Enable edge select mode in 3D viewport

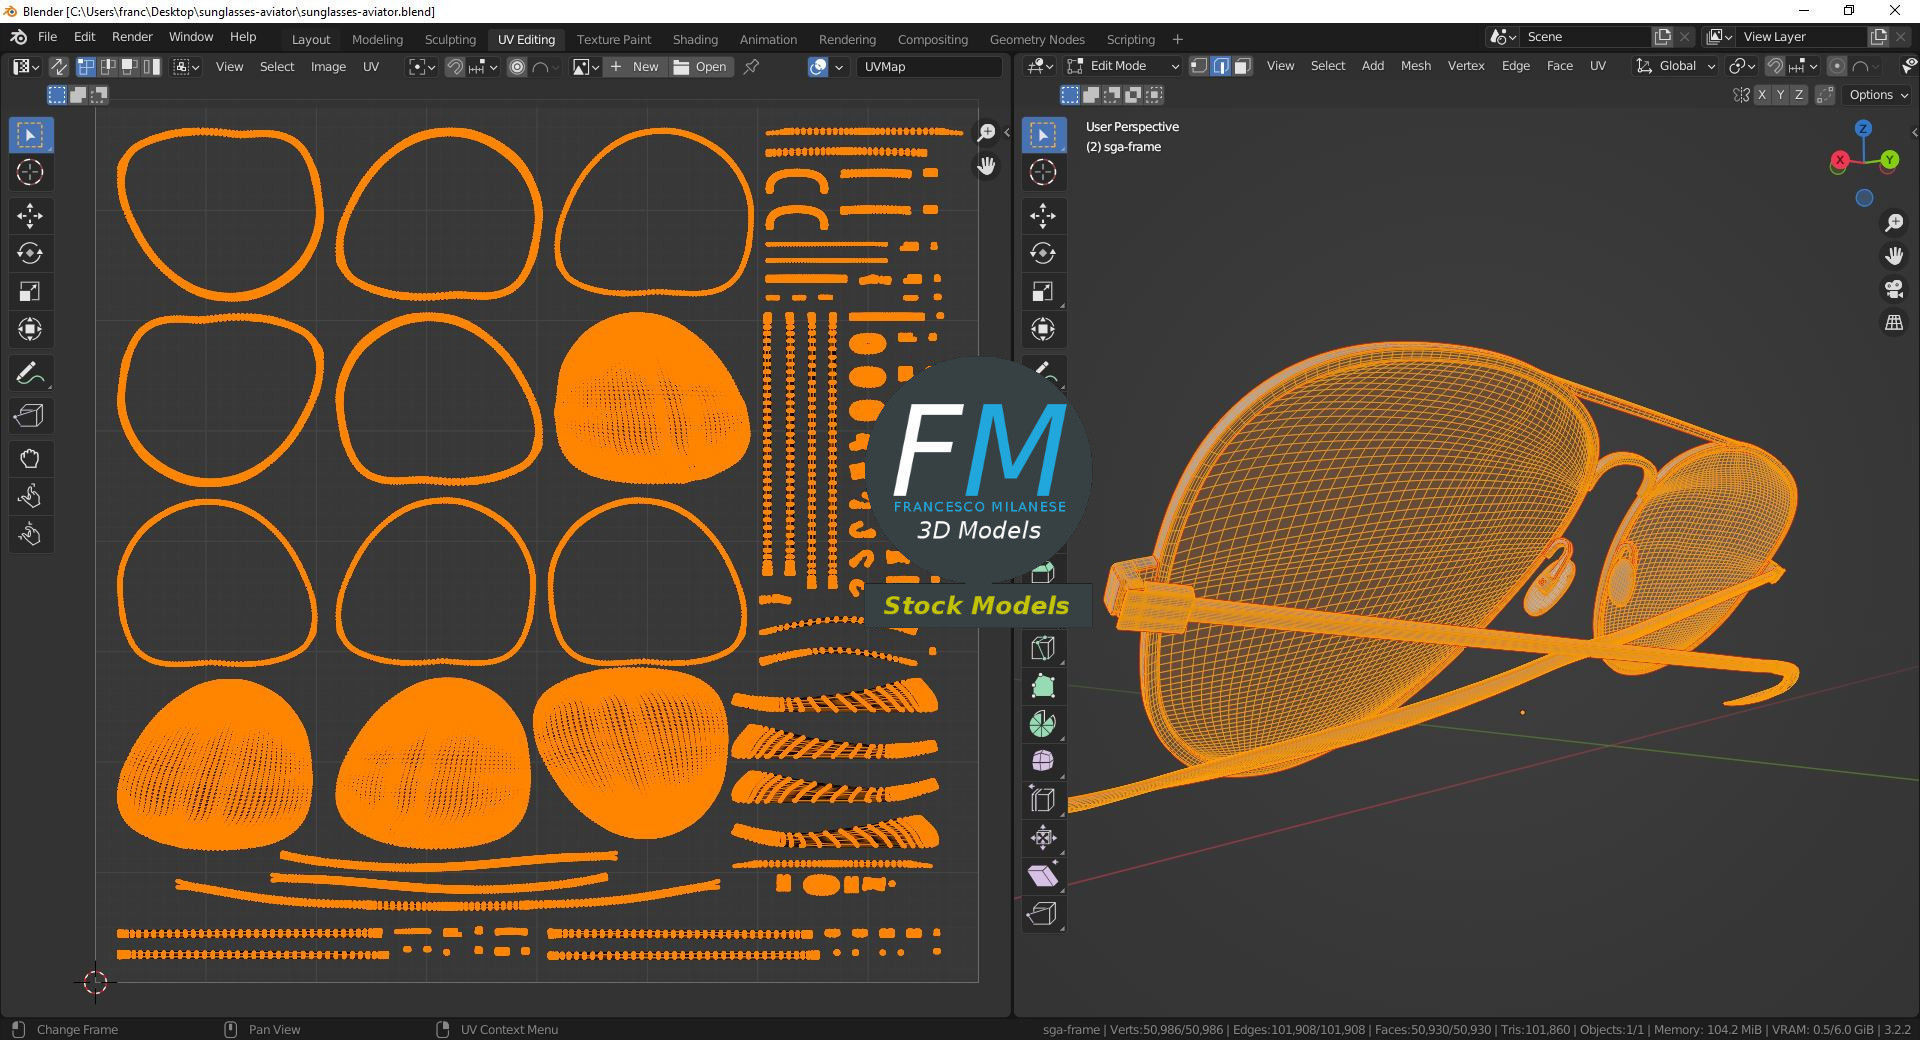coord(1221,66)
